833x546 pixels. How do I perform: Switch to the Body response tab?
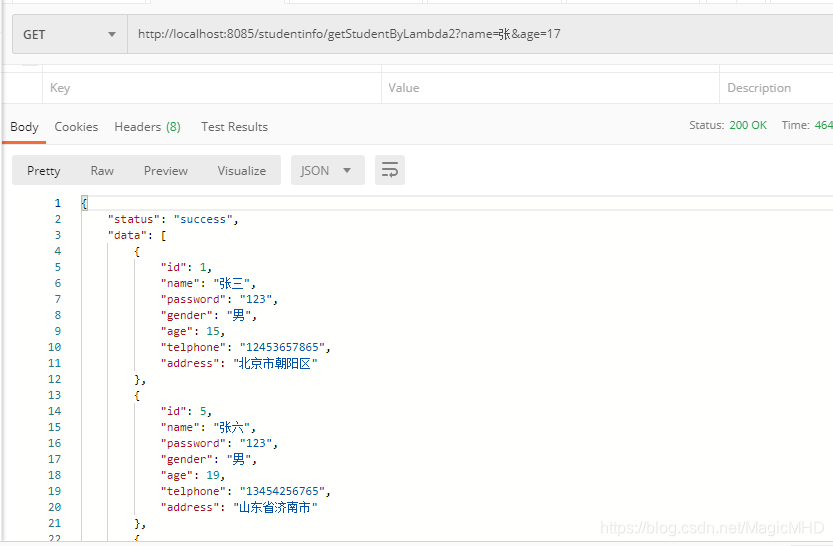click(24, 127)
